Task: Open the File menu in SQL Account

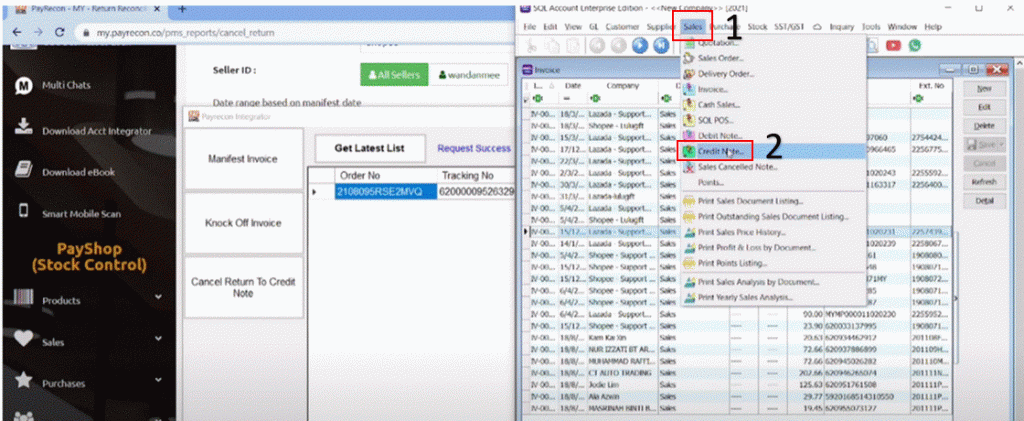Action: [x=529, y=27]
